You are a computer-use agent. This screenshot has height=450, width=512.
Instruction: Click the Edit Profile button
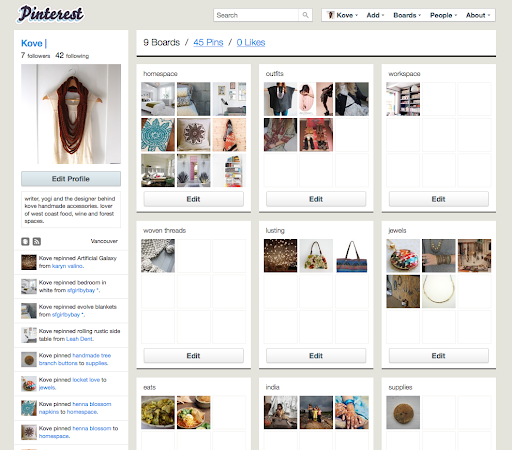pyautogui.click(x=71, y=179)
